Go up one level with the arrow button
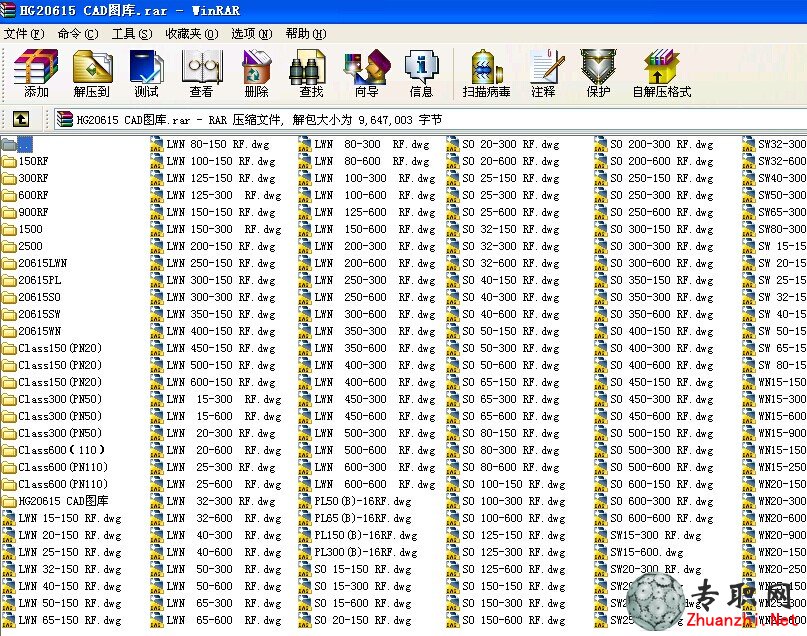Image resolution: width=807 pixels, height=636 pixels. coord(21,119)
